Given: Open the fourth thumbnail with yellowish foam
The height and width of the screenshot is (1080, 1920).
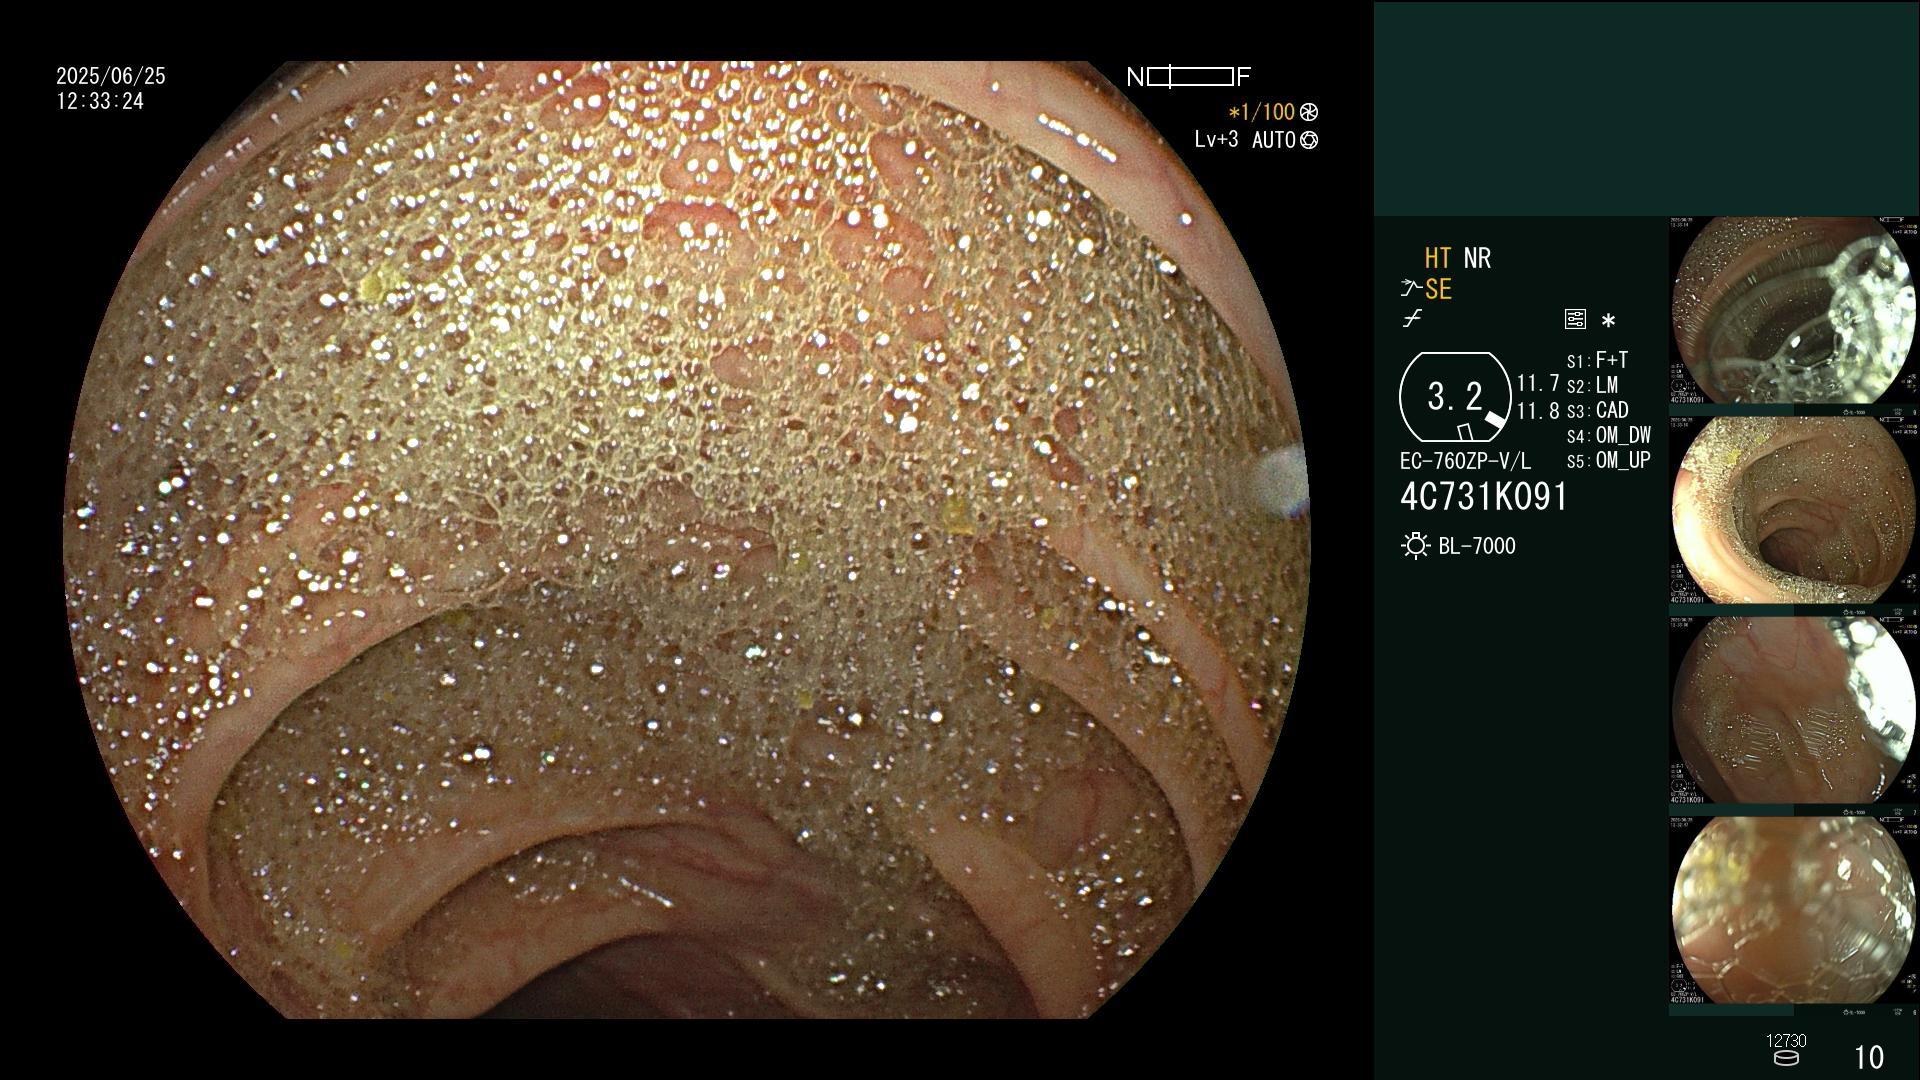Looking at the screenshot, I should 1794,910.
